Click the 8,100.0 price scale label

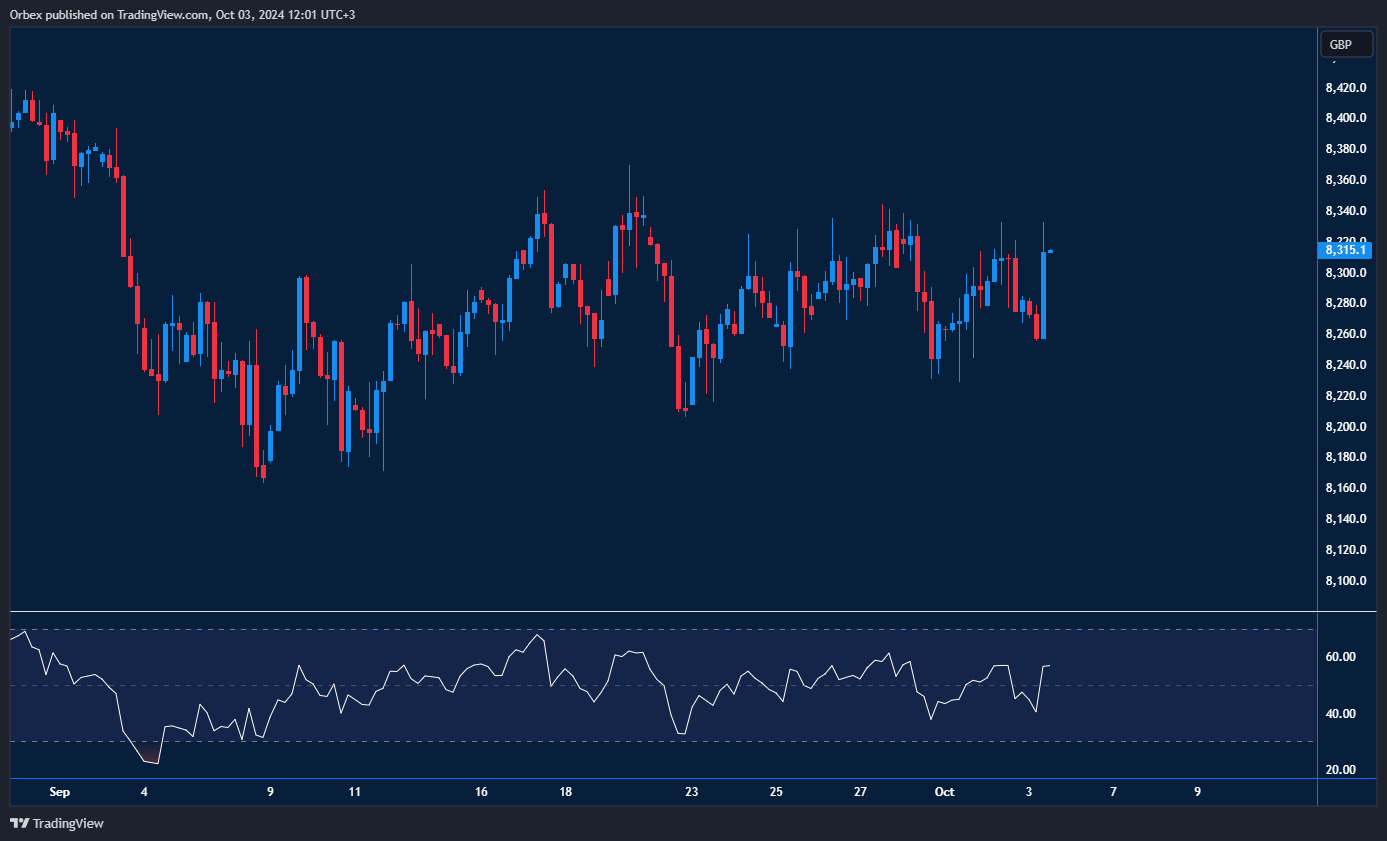(1345, 581)
